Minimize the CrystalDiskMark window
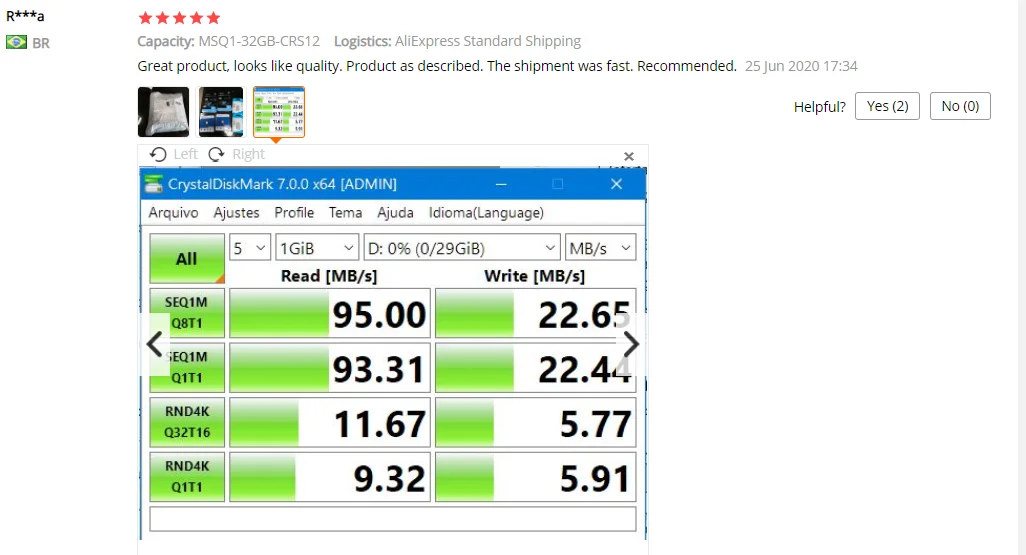Image resolution: width=1026 pixels, height=555 pixels. (x=501, y=184)
